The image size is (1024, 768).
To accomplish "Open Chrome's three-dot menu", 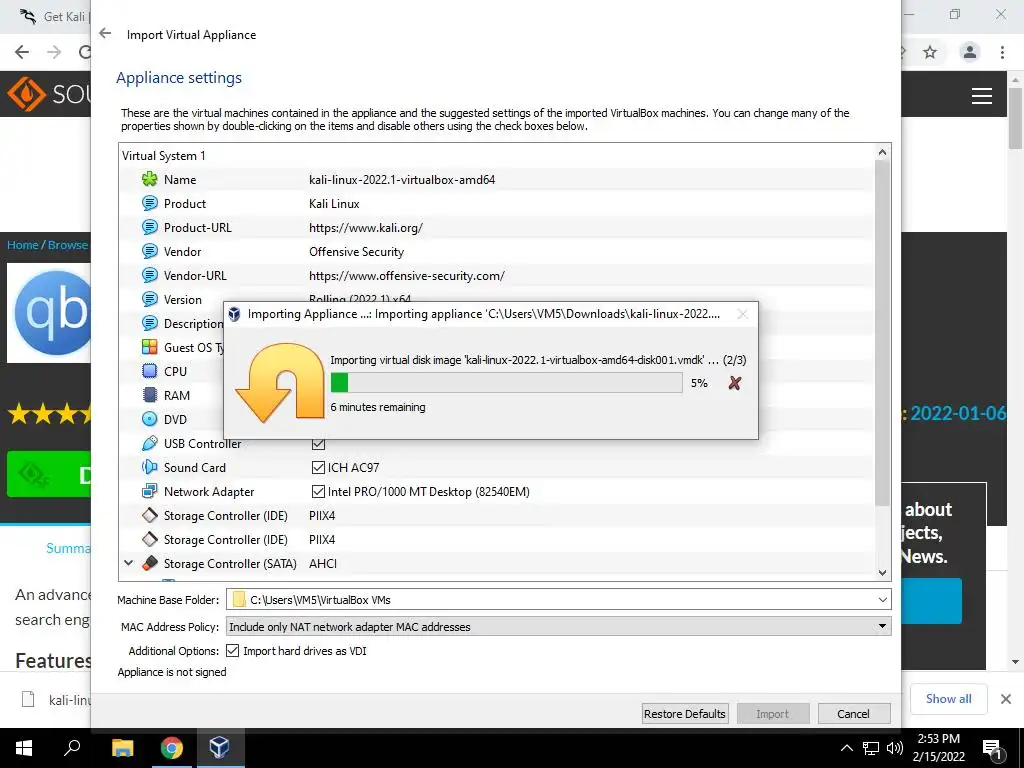I will pyautogui.click(x=1002, y=52).
